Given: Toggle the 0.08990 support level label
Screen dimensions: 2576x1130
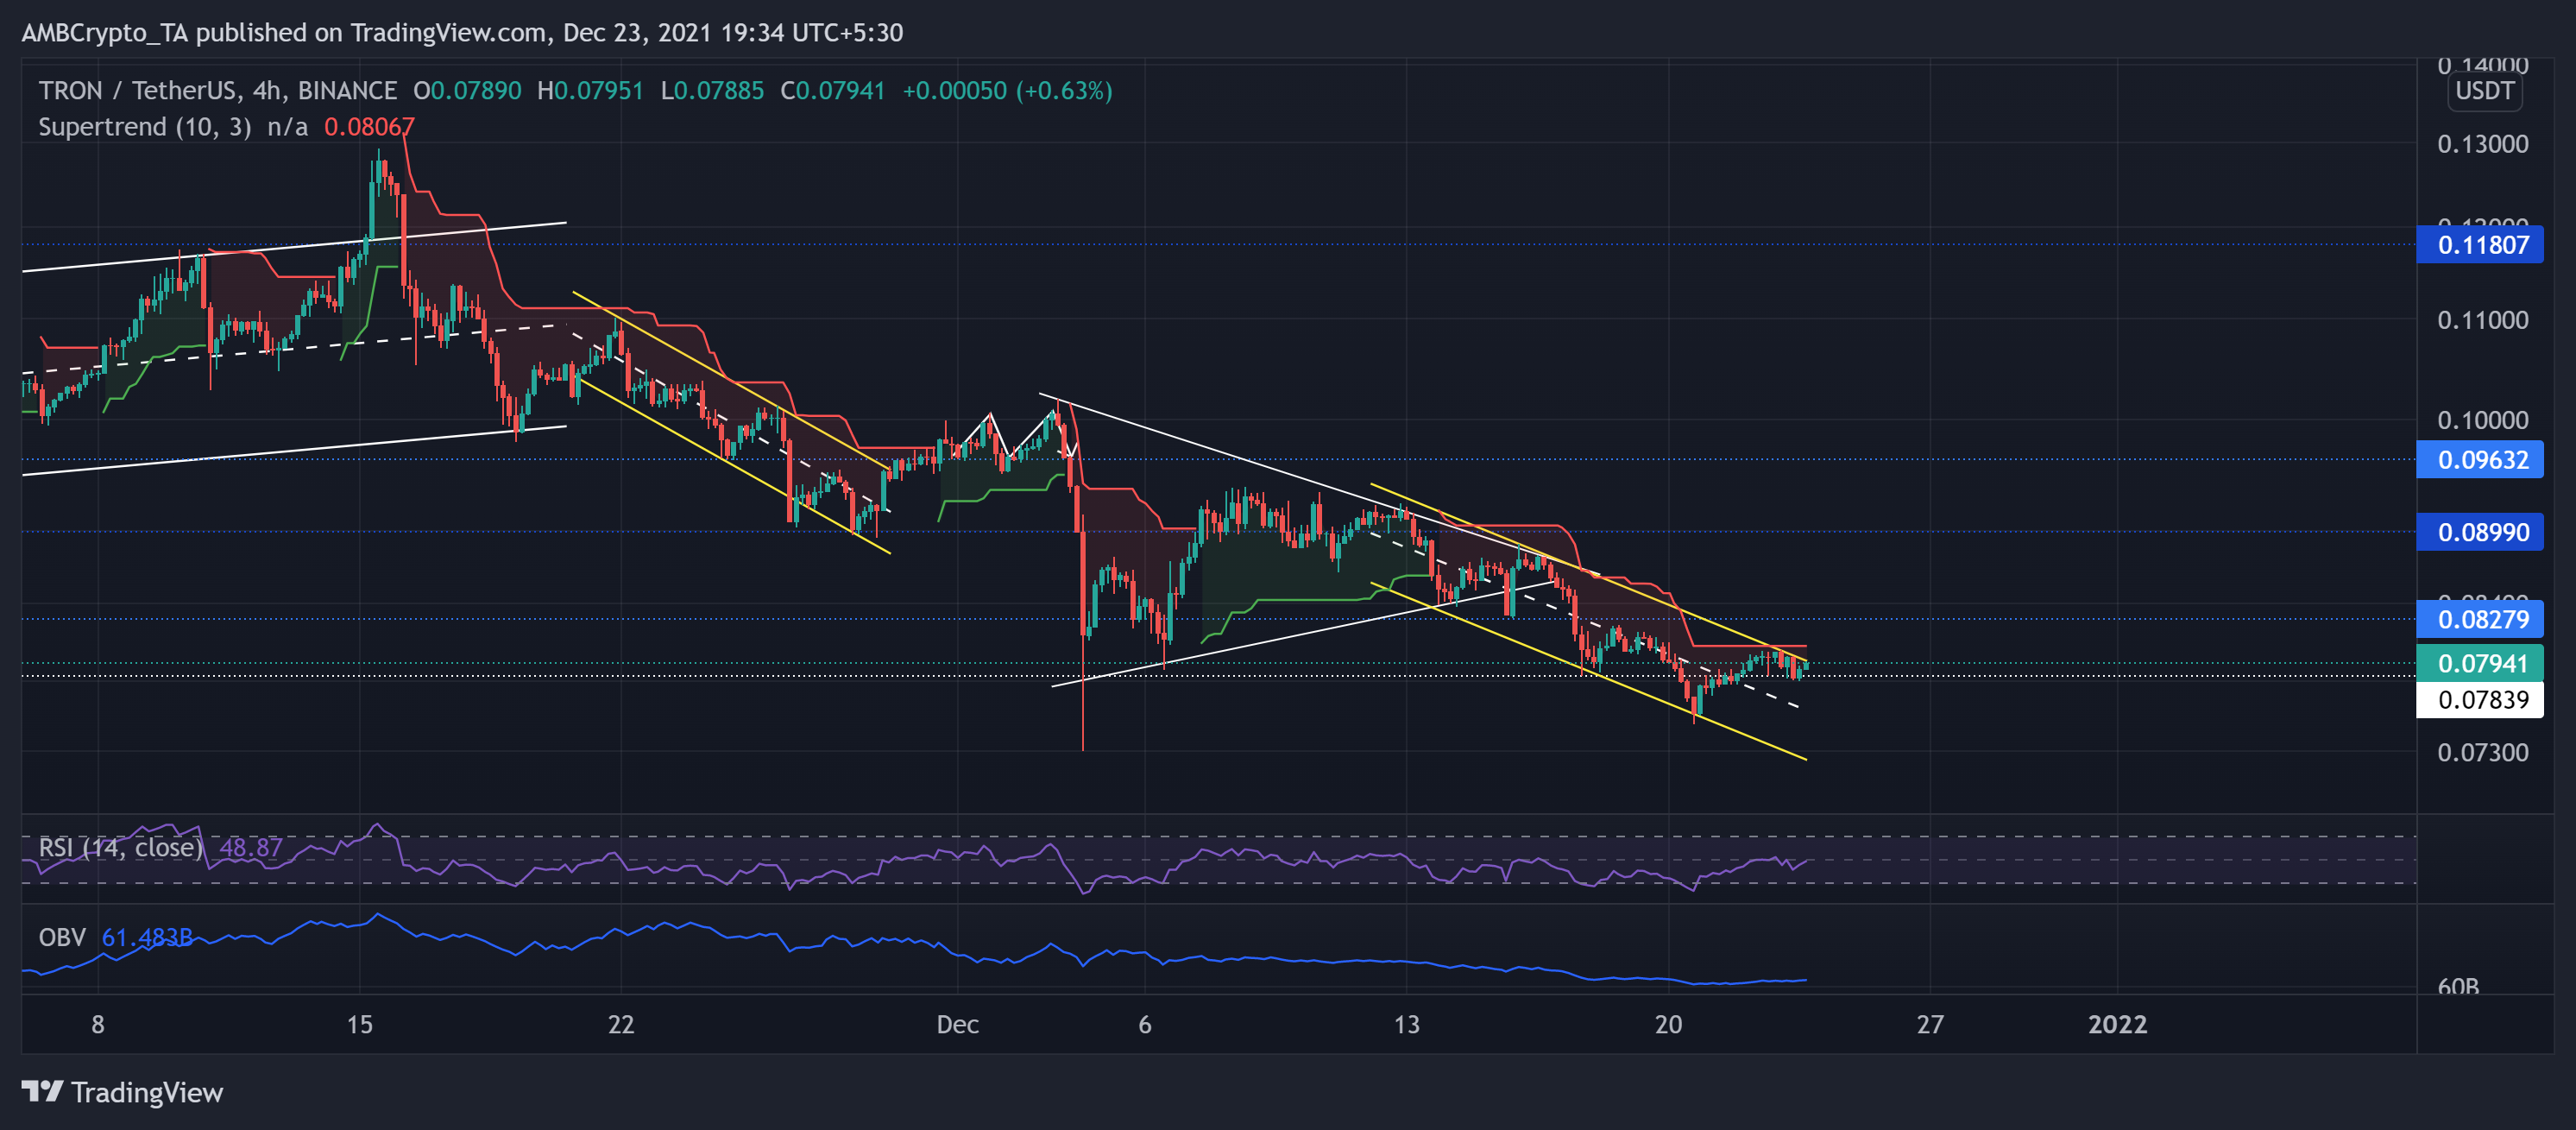Looking at the screenshot, I should coord(2480,532).
